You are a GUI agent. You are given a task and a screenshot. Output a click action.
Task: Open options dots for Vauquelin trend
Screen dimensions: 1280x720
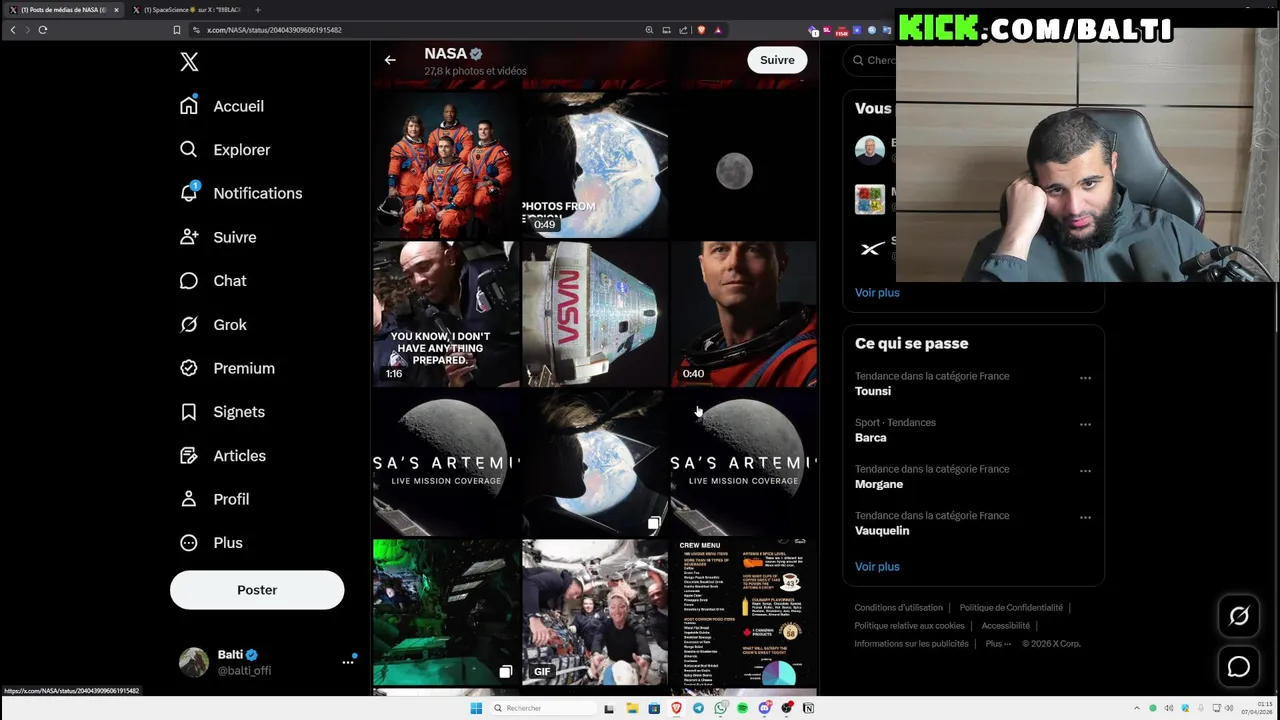(x=1085, y=517)
